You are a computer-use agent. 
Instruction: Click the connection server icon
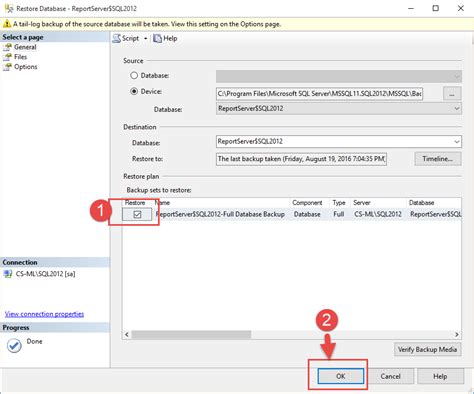(7, 274)
